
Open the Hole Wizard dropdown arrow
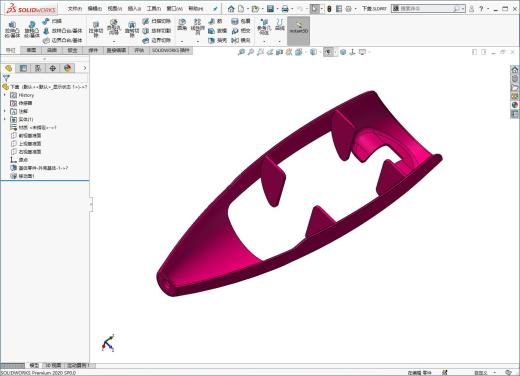[114, 41]
